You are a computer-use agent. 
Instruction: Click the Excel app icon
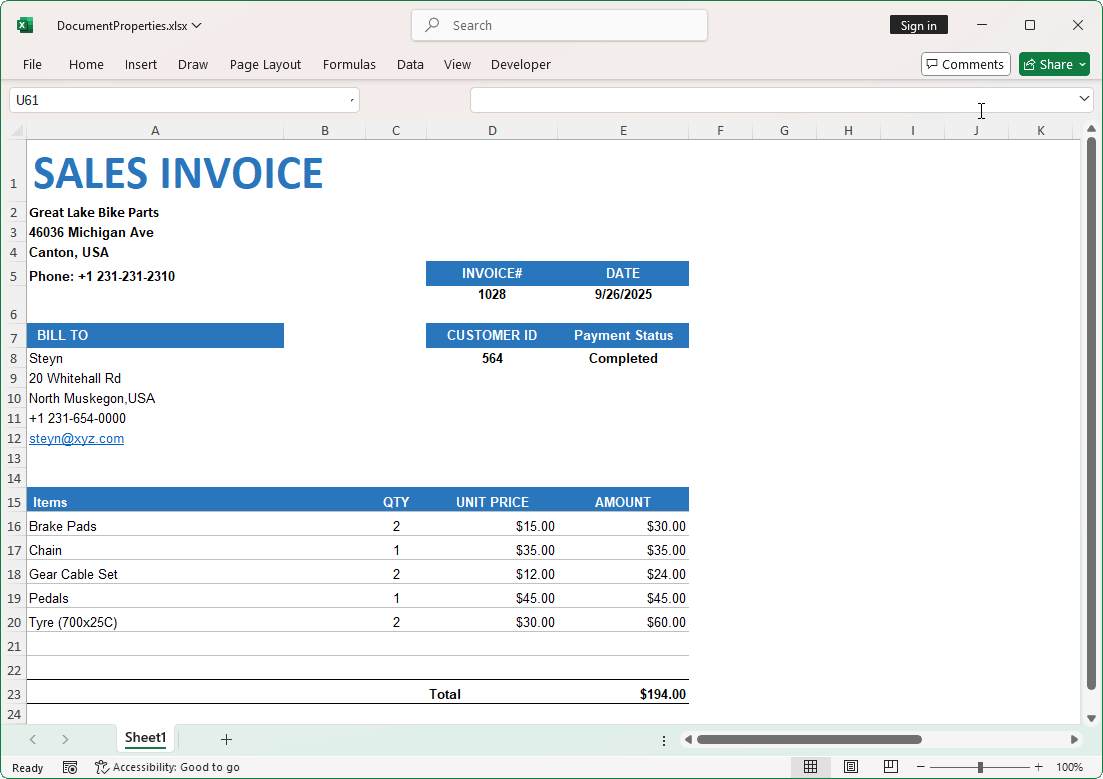pyautogui.click(x=23, y=25)
